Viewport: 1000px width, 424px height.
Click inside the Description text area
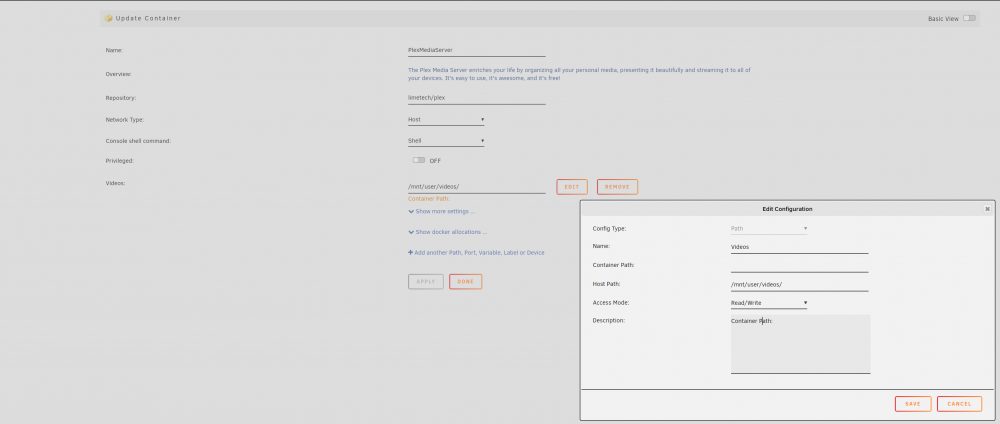click(x=800, y=344)
